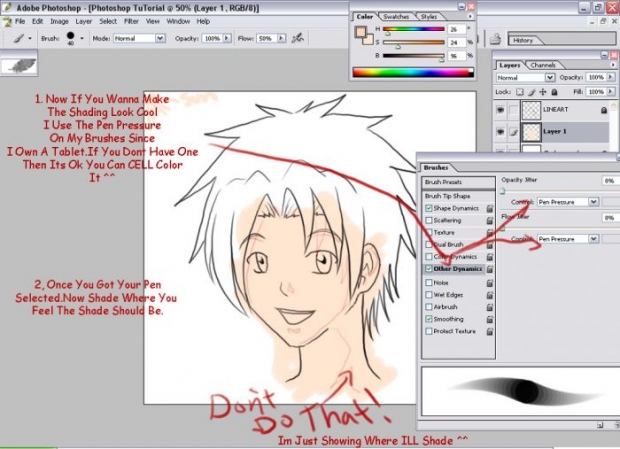
Task: Open the Help menu
Action: [203, 21]
